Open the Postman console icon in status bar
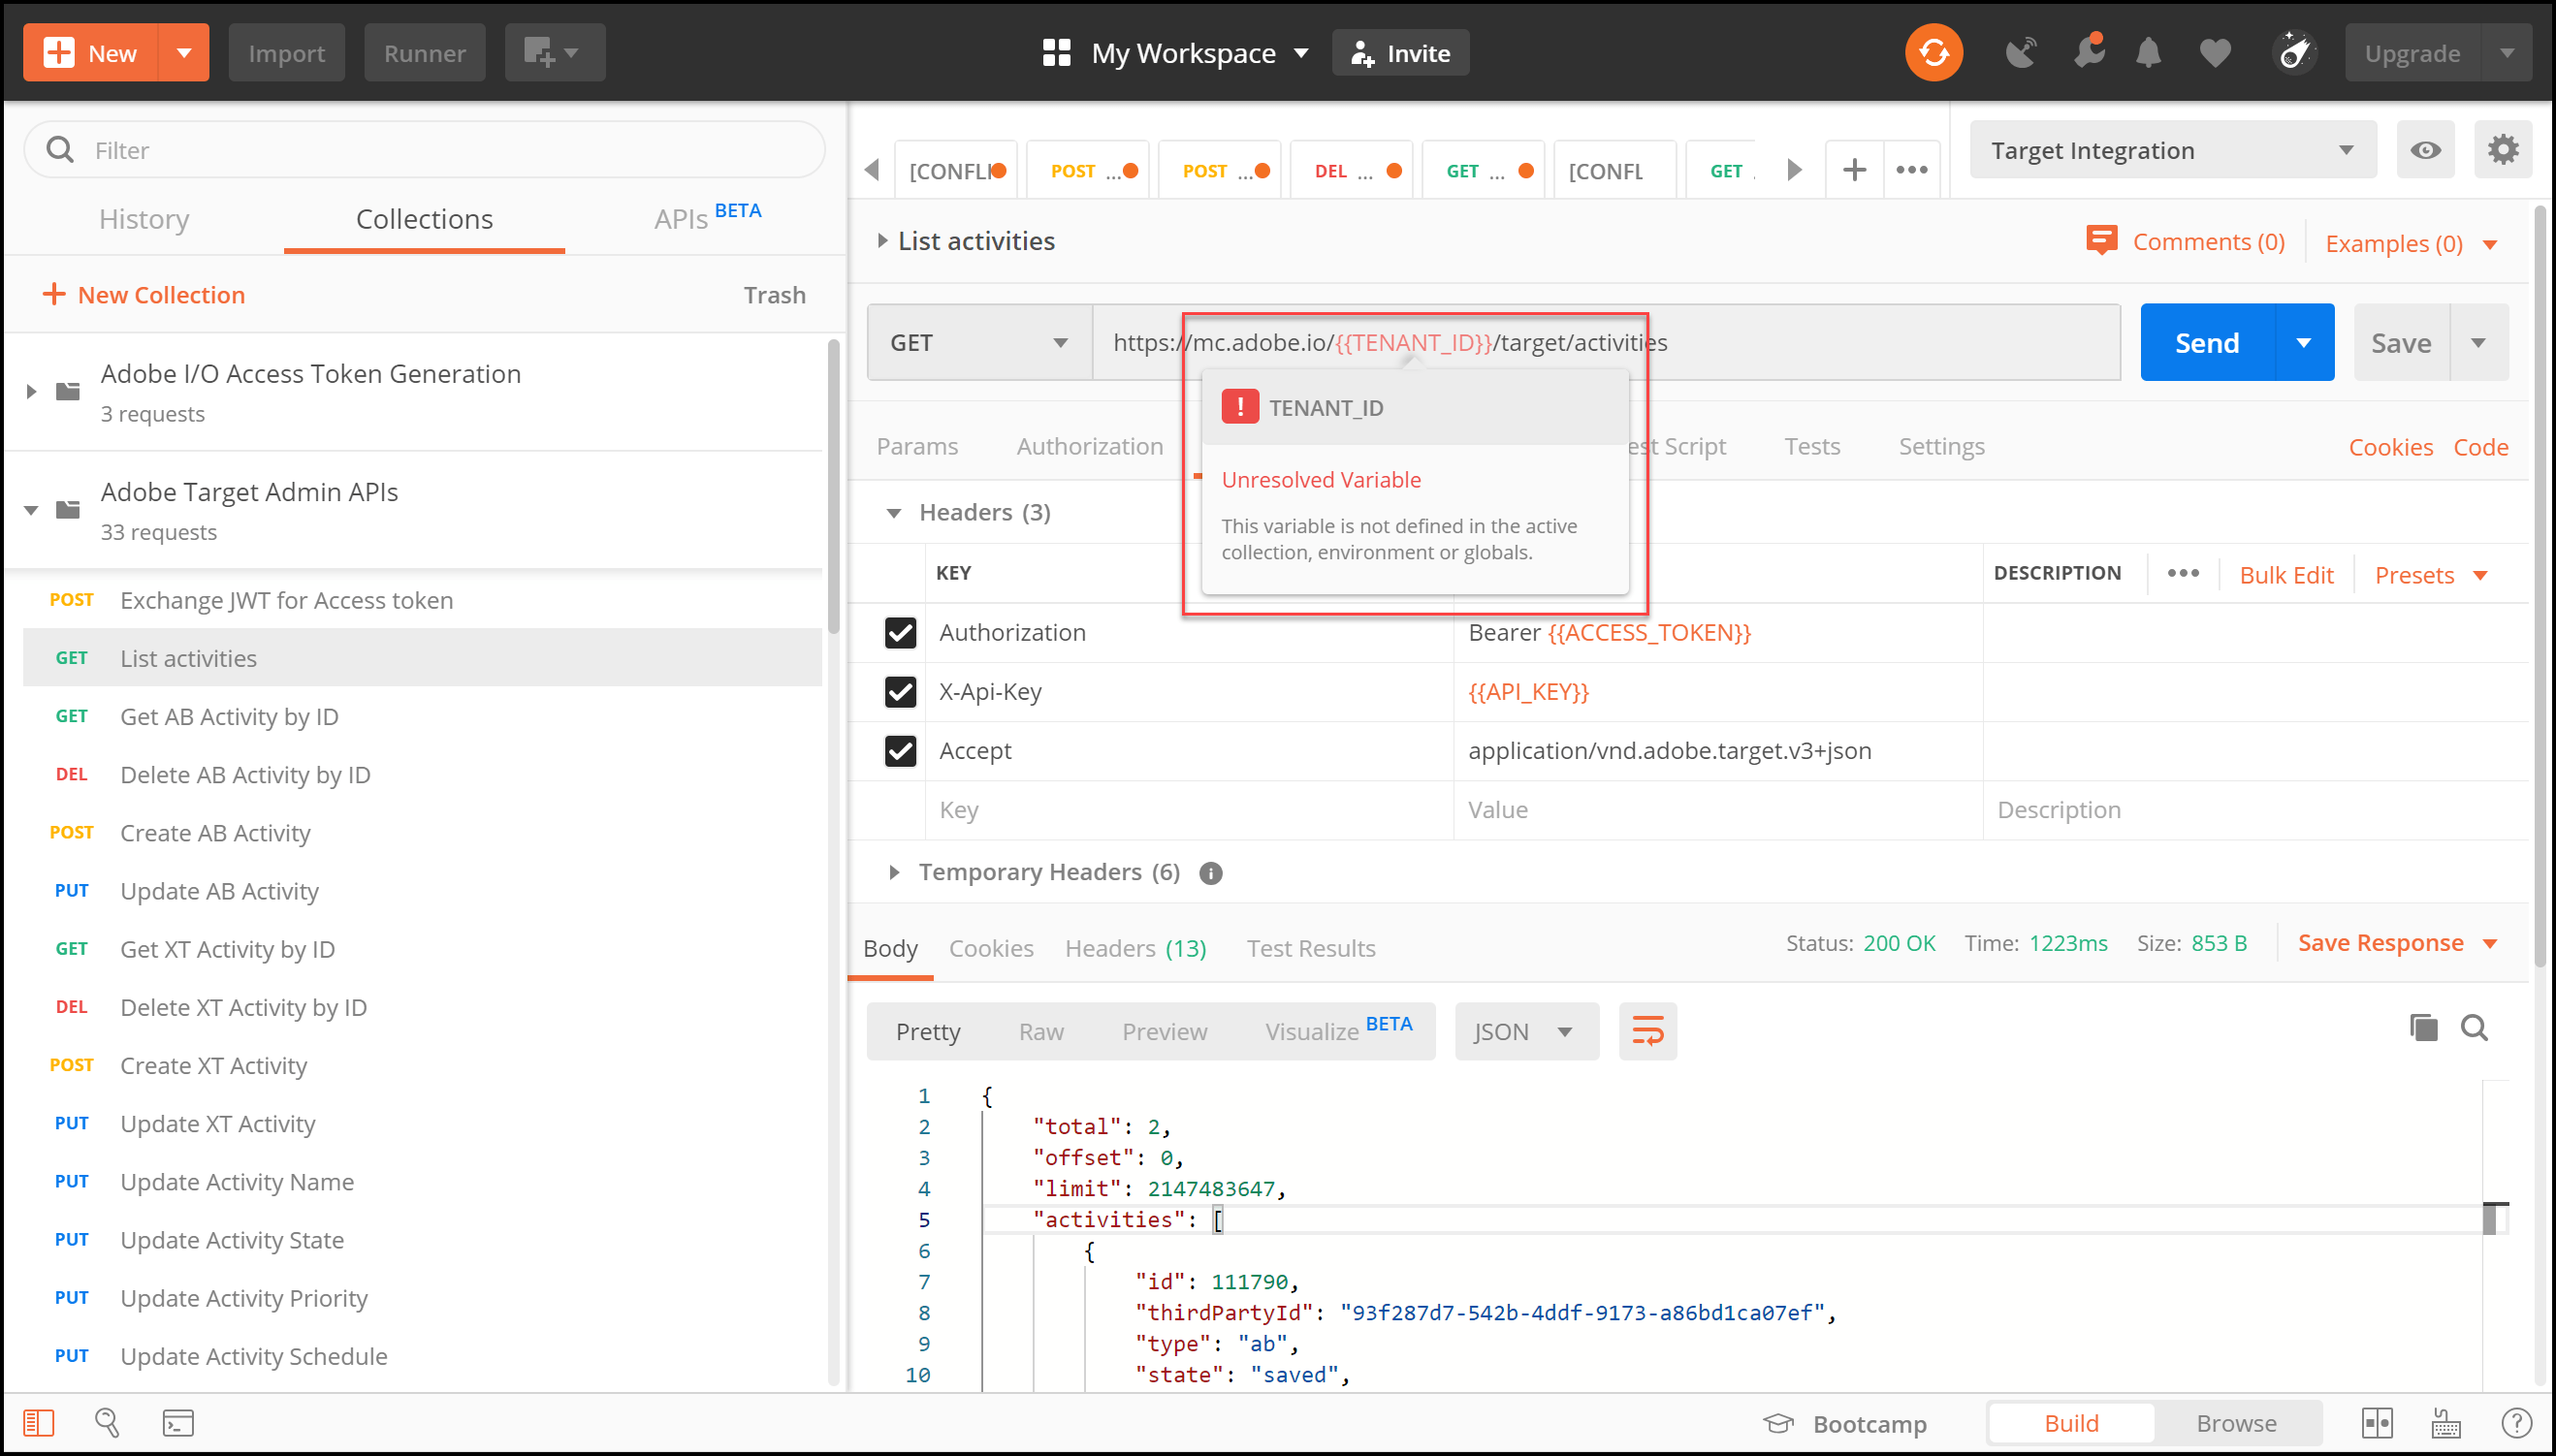This screenshot has width=2556, height=1456. click(178, 1422)
